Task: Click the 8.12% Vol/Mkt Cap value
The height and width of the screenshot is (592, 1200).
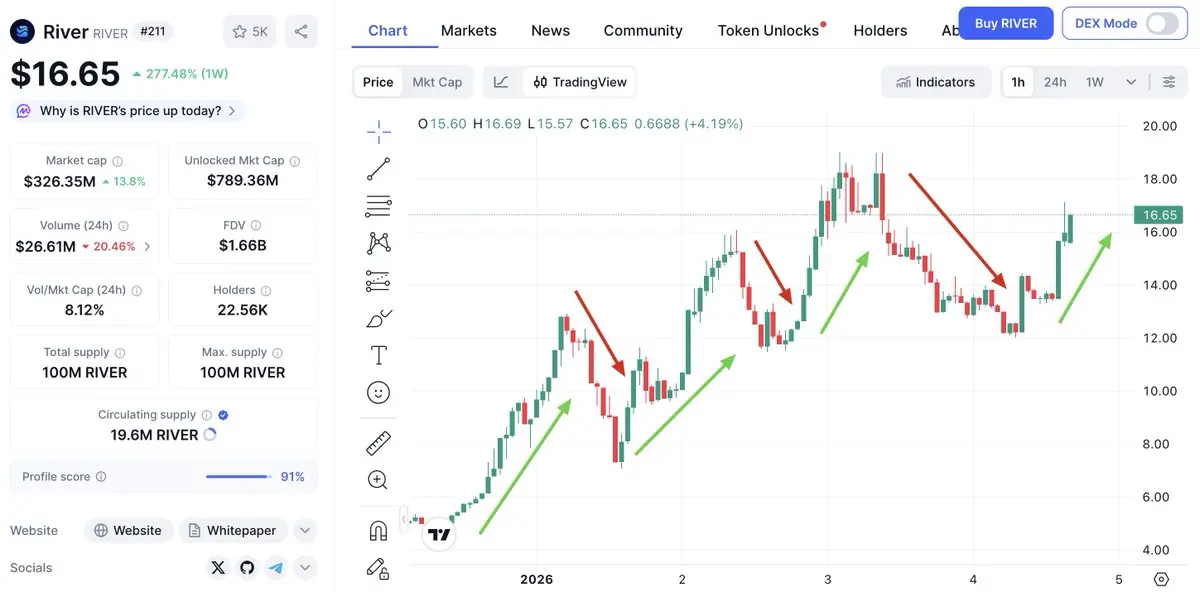Action: tap(84, 310)
